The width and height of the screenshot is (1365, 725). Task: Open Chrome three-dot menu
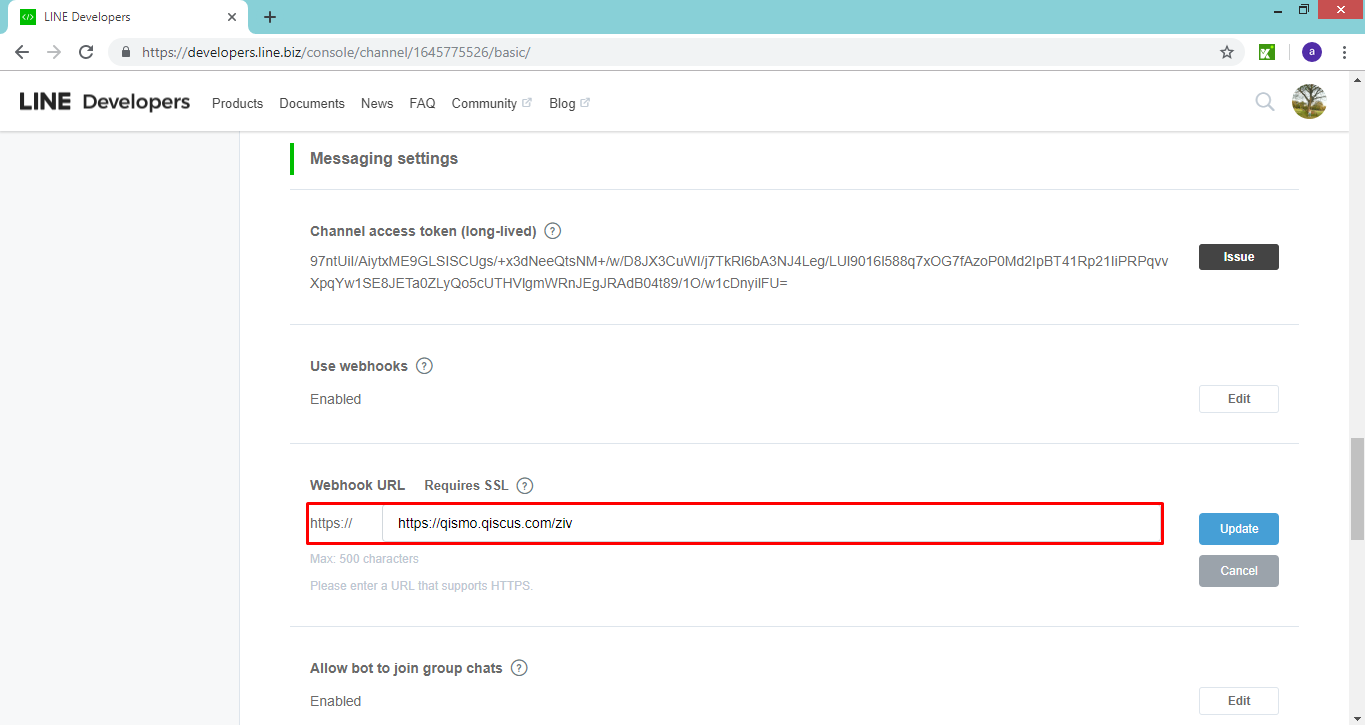[x=1344, y=52]
